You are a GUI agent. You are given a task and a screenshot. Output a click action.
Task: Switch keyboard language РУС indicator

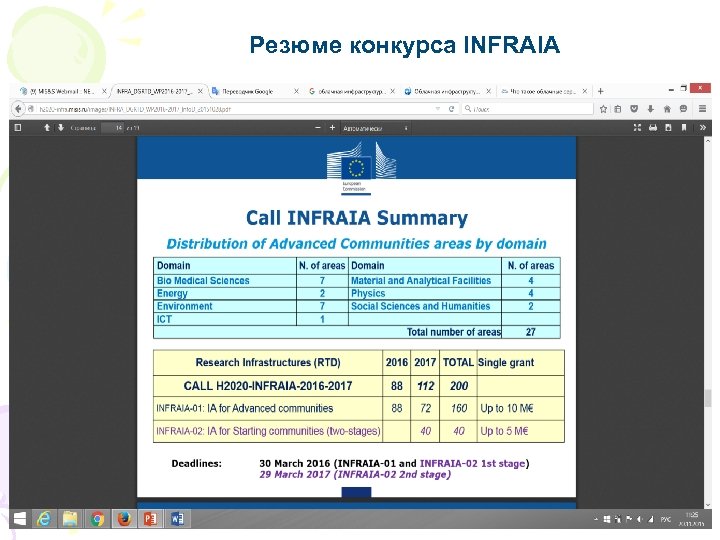[x=665, y=519]
